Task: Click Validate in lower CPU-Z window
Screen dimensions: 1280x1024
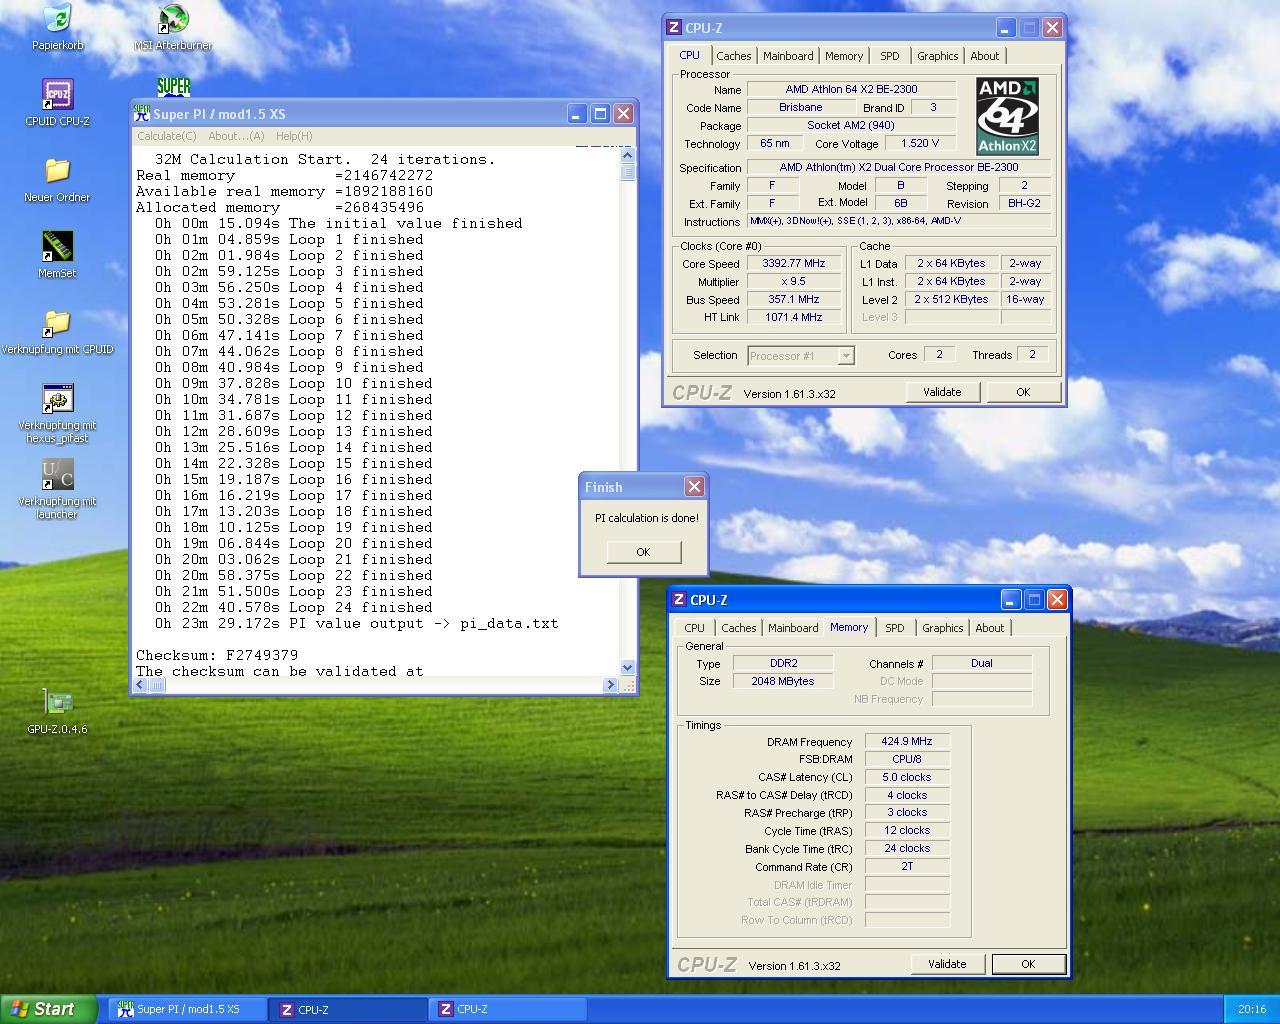Action: (947, 964)
